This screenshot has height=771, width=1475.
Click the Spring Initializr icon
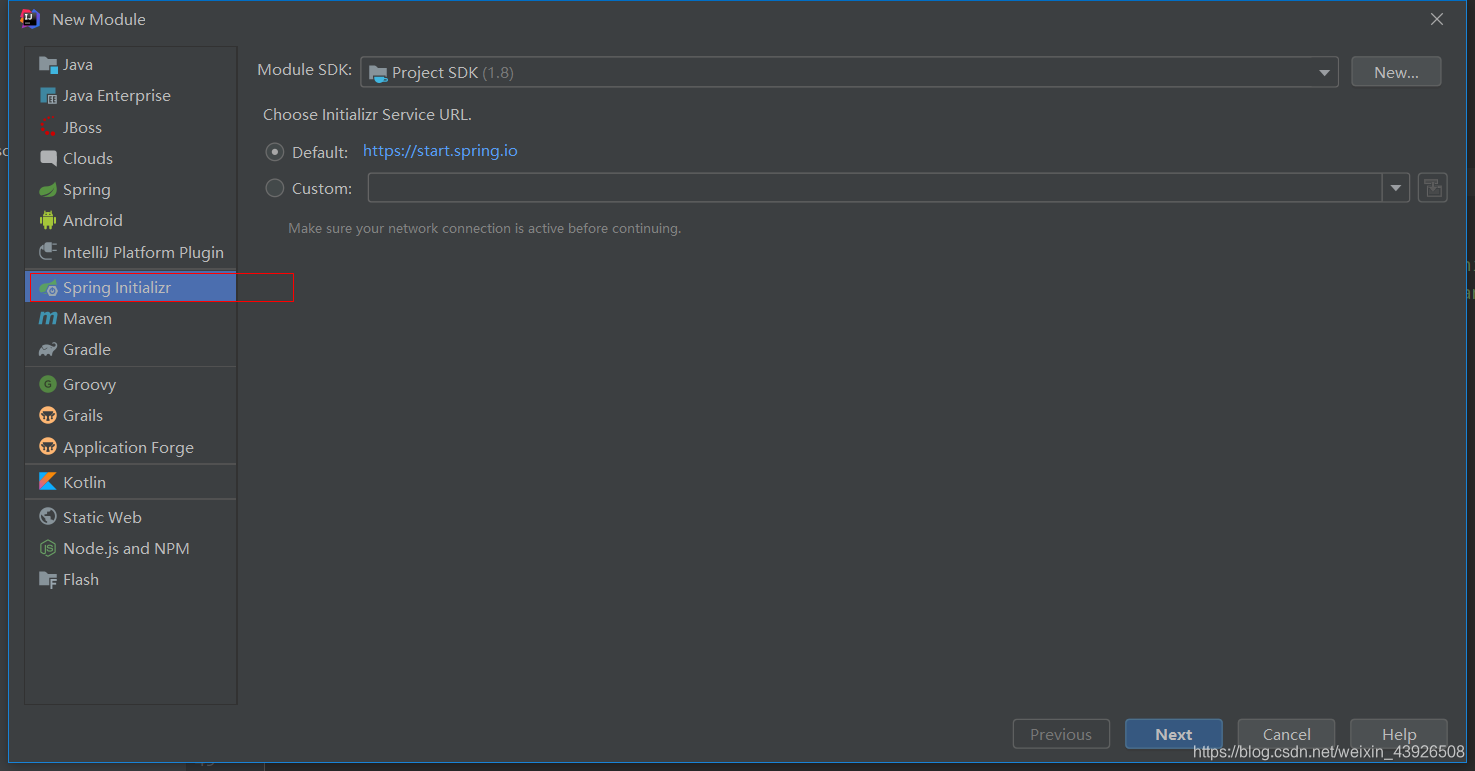click(x=48, y=288)
